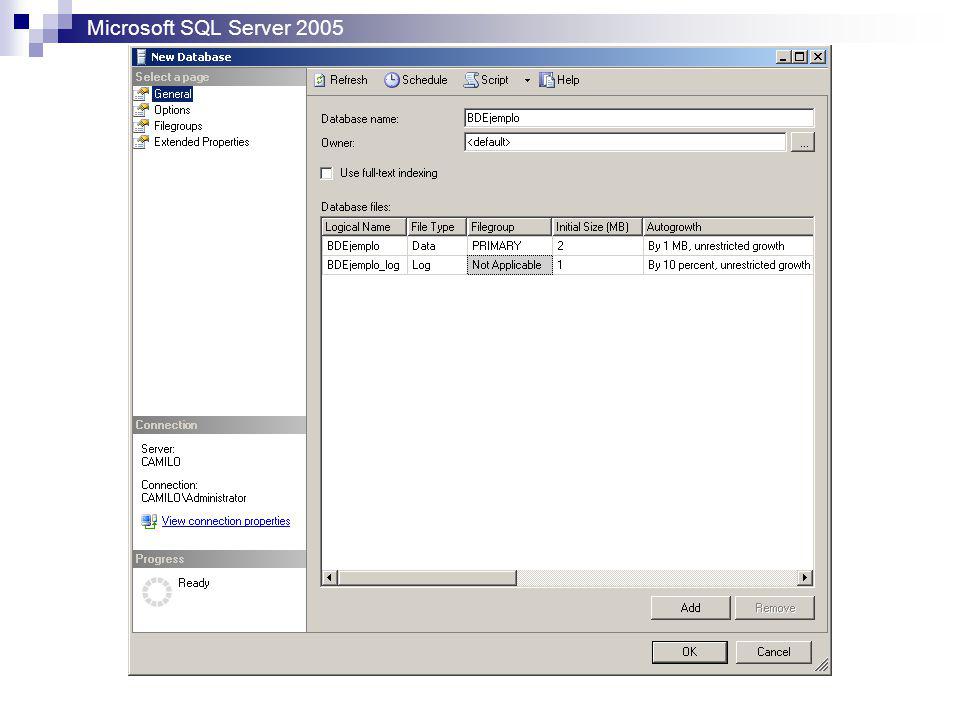Close the New Database dialog
Image resolution: width=960 pixels, height=720 pixels.
(819, 57)
